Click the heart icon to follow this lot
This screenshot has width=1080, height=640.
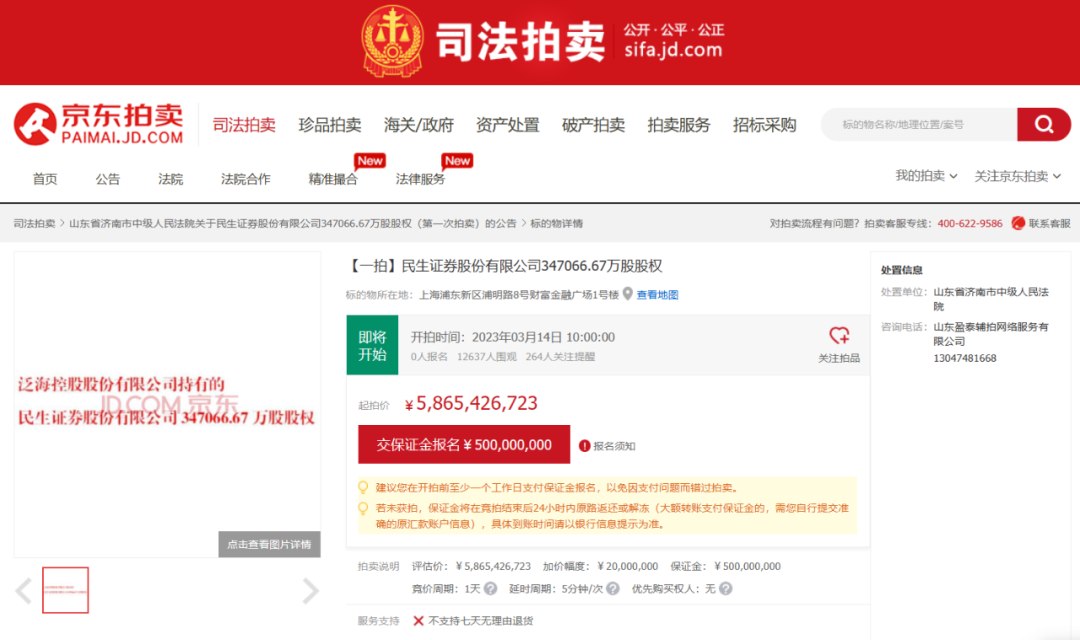point(839,336)
